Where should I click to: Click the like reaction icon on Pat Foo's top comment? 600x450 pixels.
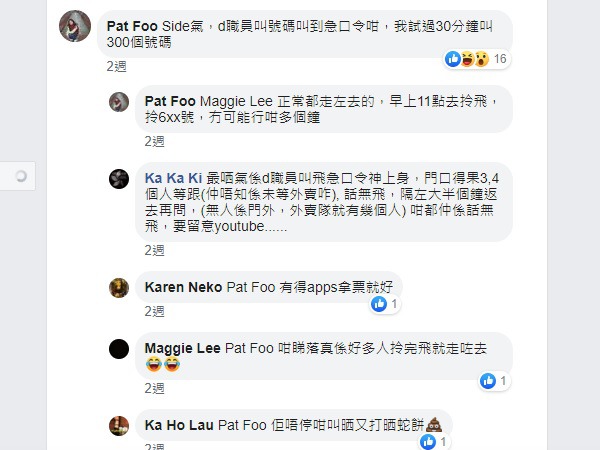pos(453,59)
